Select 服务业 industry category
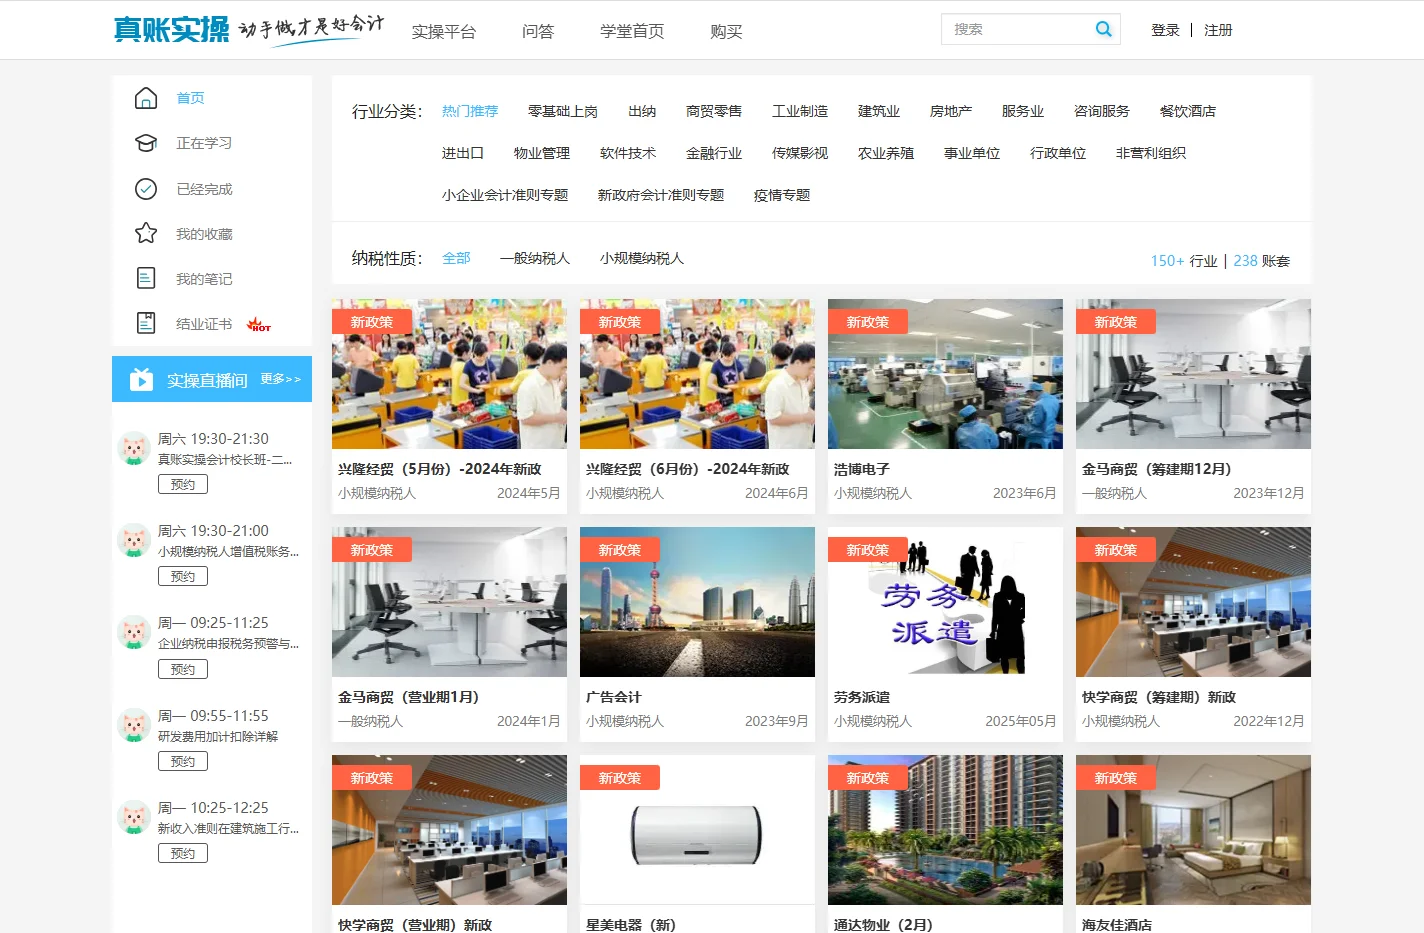This screenshot has width=1424, height=933. coord(1023,111)
